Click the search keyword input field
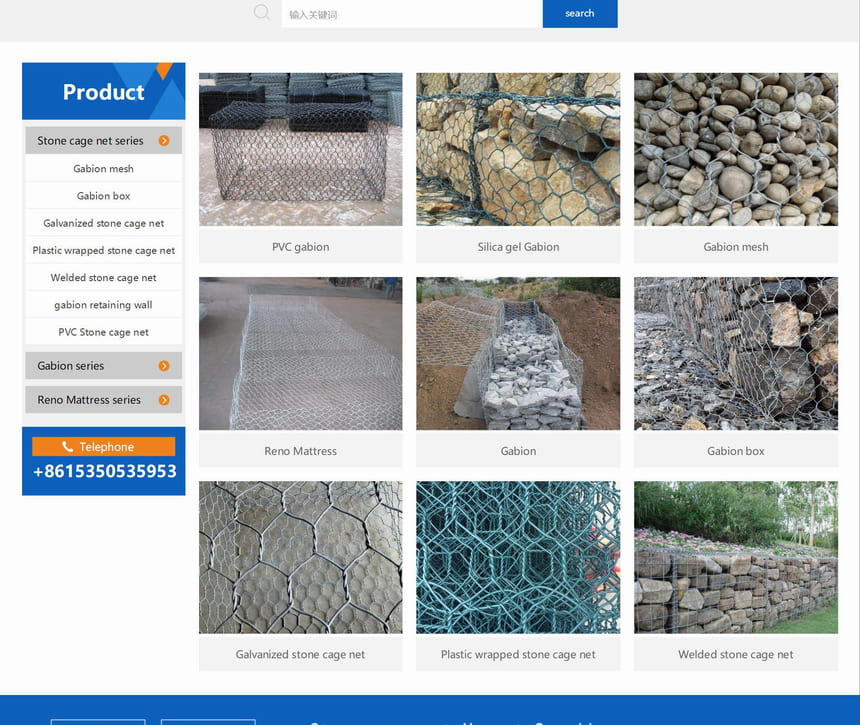860x725 pixels. pos(411,14)
